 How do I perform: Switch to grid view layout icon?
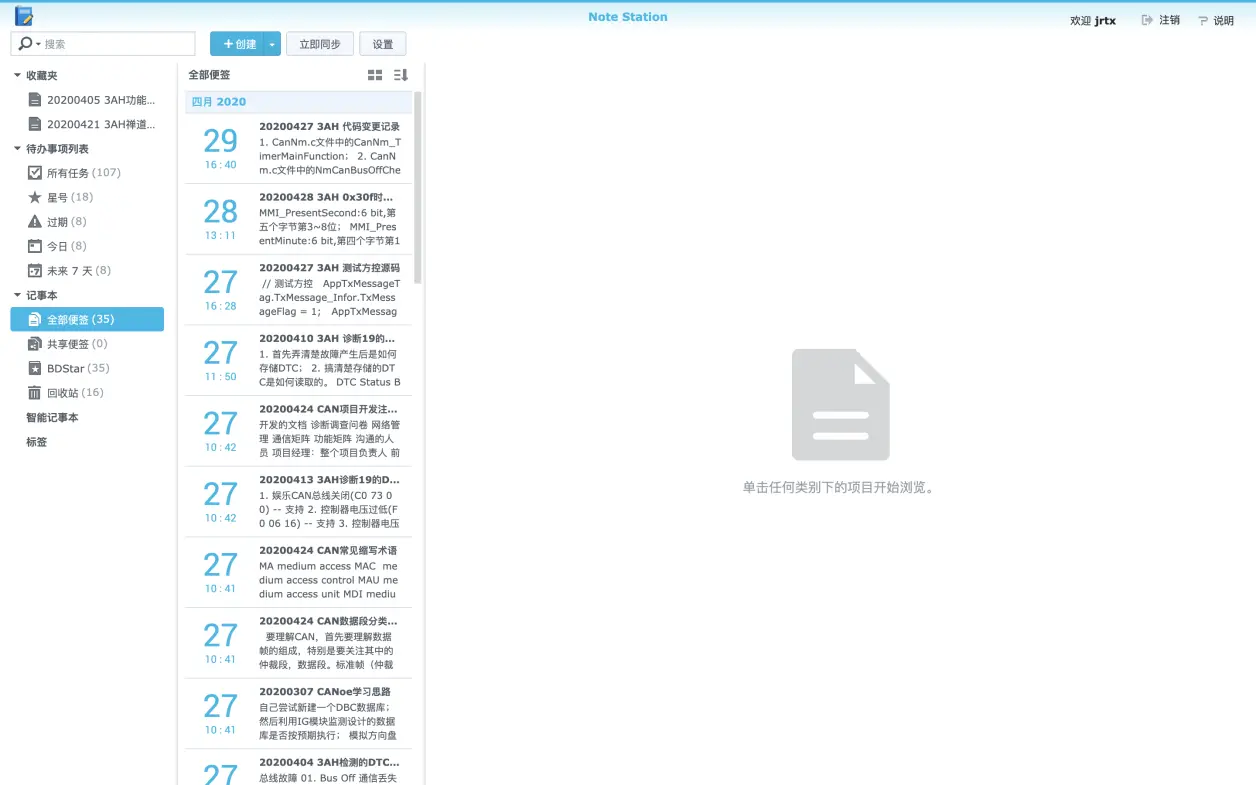tap(374, 74)
